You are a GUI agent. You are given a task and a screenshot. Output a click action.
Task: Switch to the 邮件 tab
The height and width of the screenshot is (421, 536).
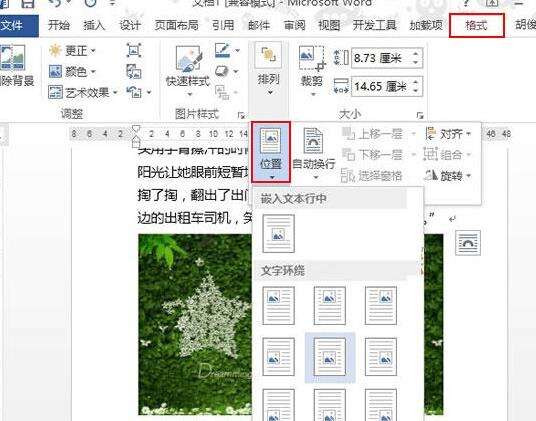click(259, 25)
